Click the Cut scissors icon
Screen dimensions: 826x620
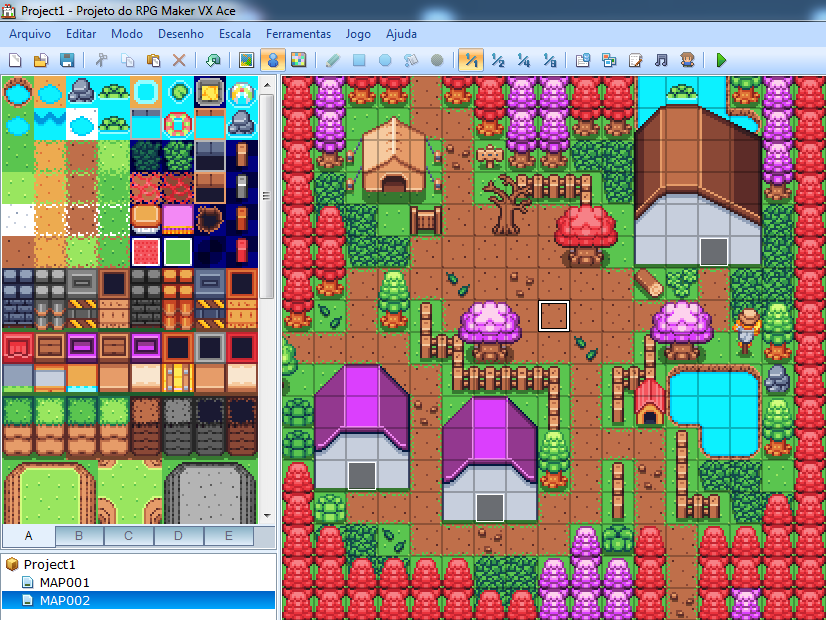tap(101, 60)
